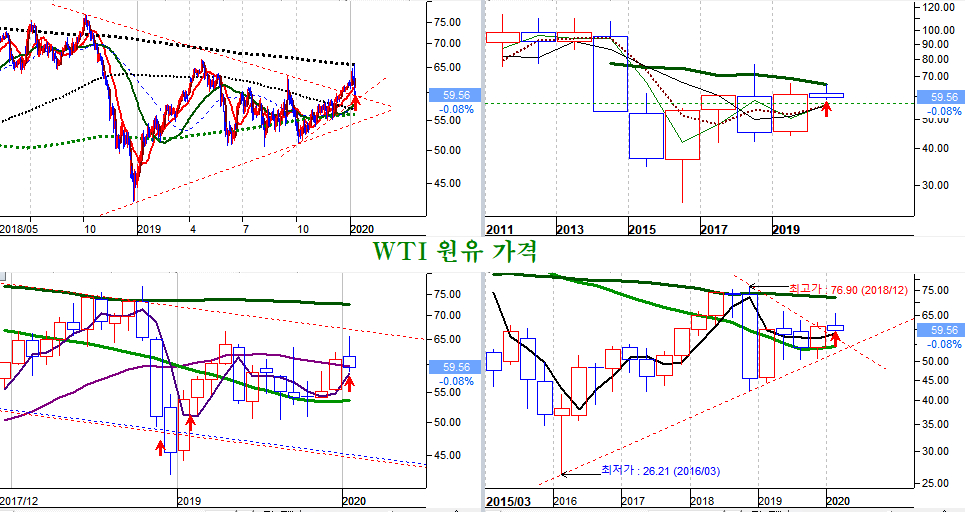Viewport: 965px width, 512px height.
Task: Click the 'WTI 원유 가격' chart title
Action: coord(455,252)
